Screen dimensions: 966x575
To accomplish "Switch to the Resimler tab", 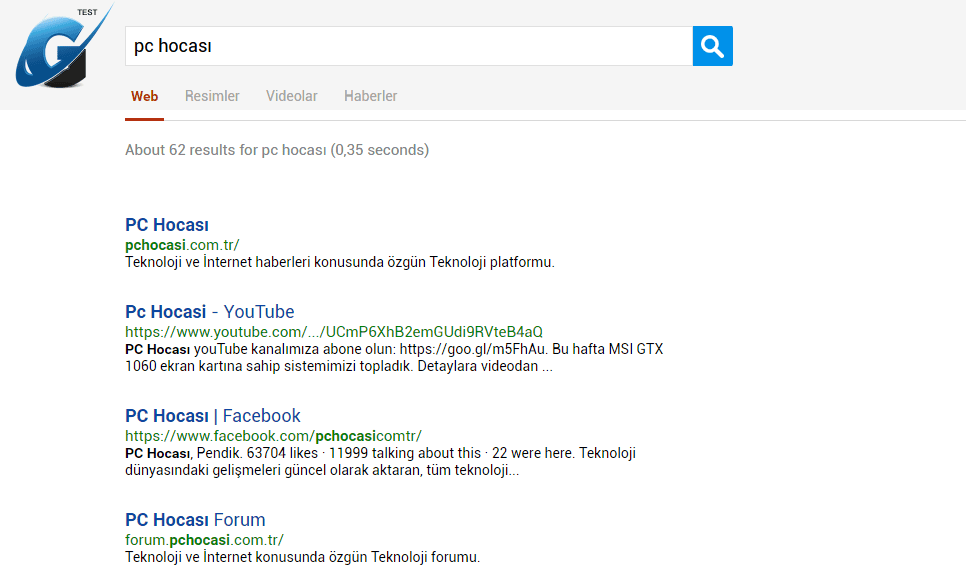I will tap(212, 96).
